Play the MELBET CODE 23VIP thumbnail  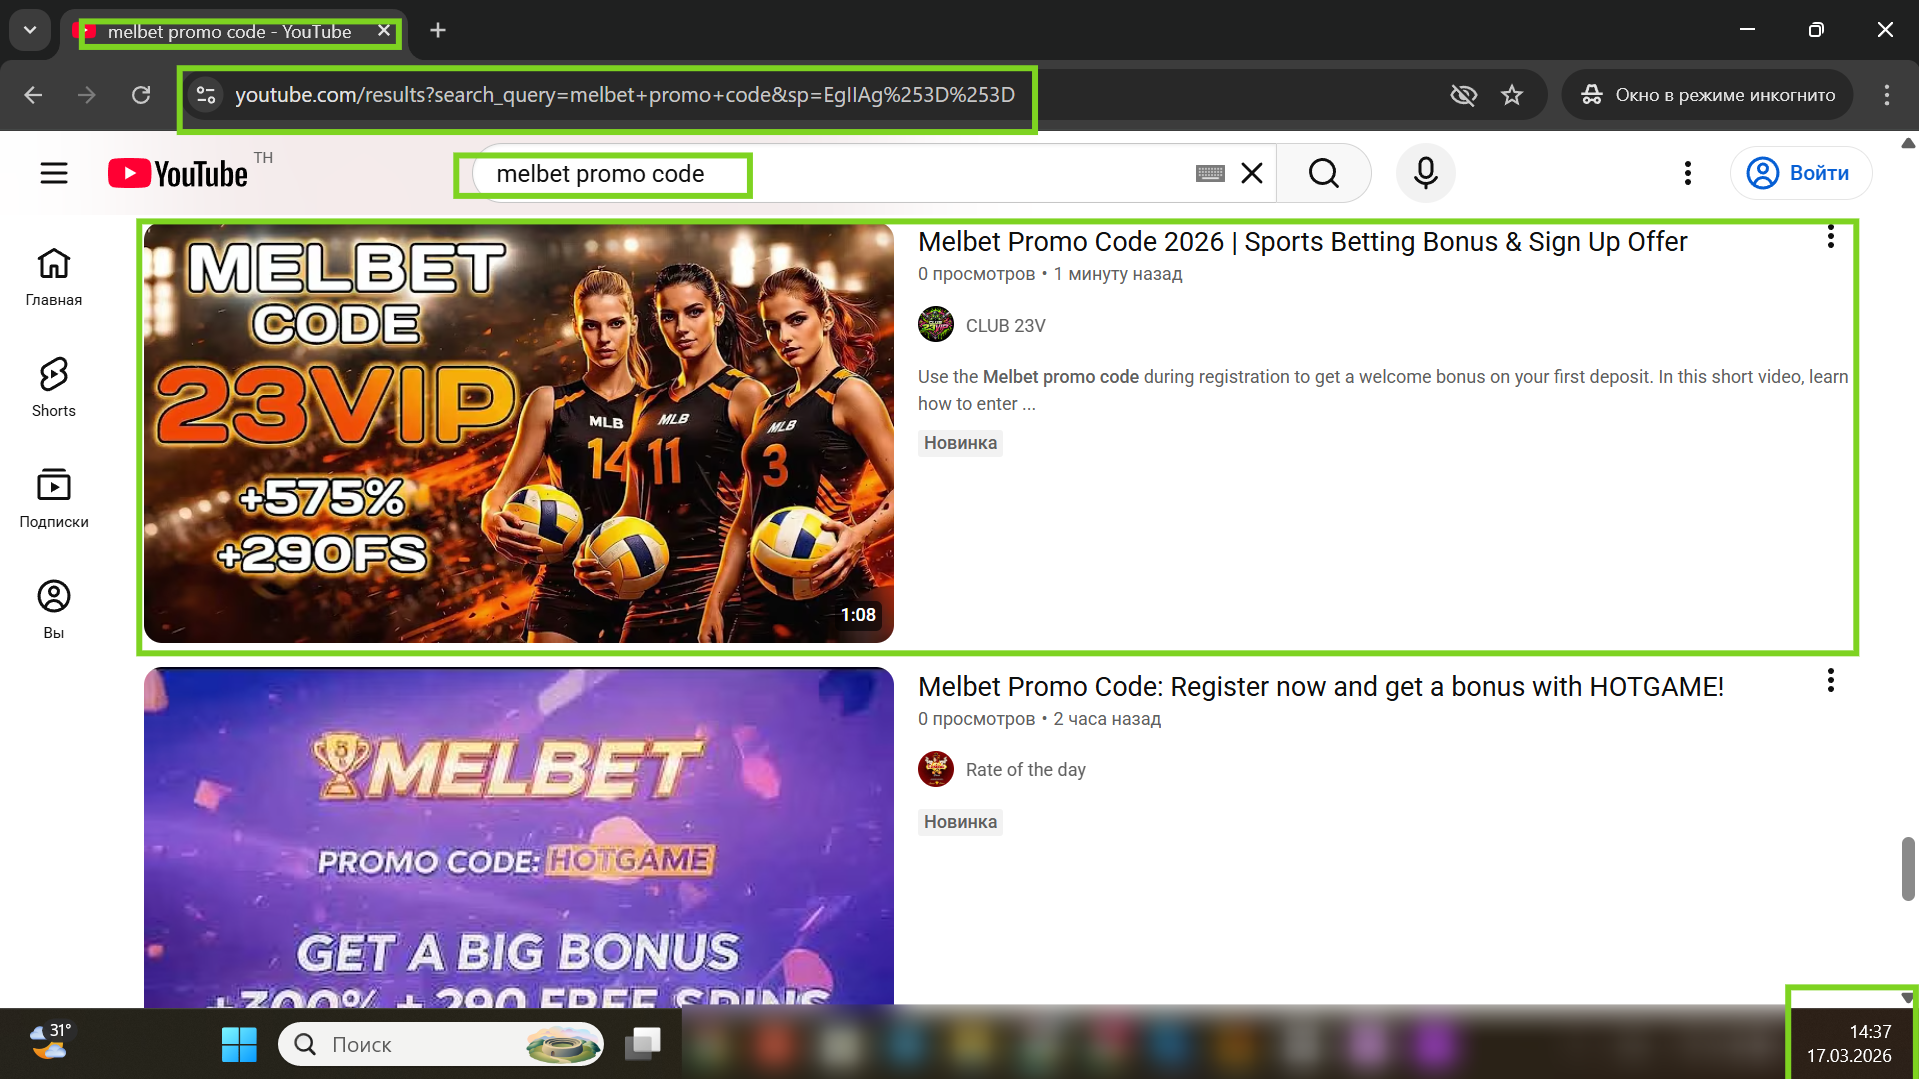518,433
